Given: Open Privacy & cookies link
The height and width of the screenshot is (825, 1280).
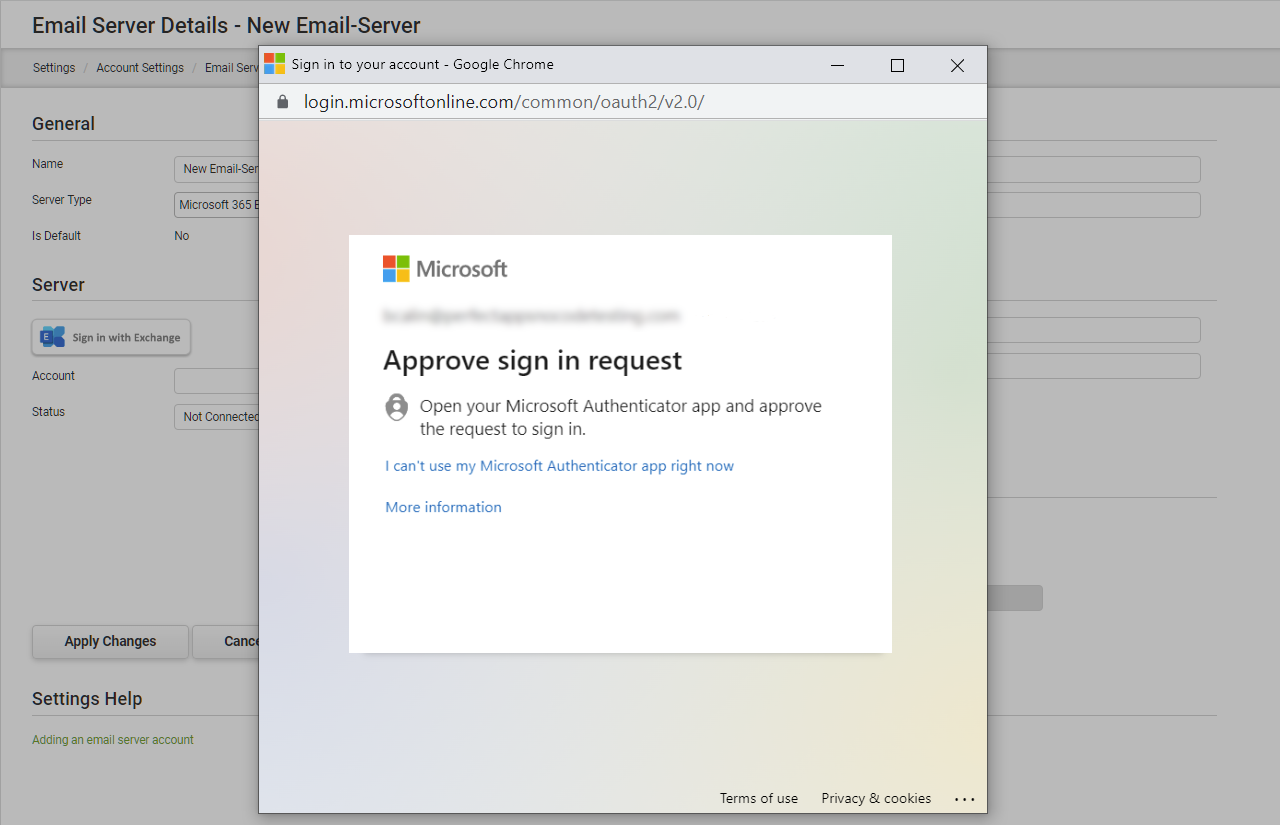Looking at the screenshot, I should (x=876, y=798).
